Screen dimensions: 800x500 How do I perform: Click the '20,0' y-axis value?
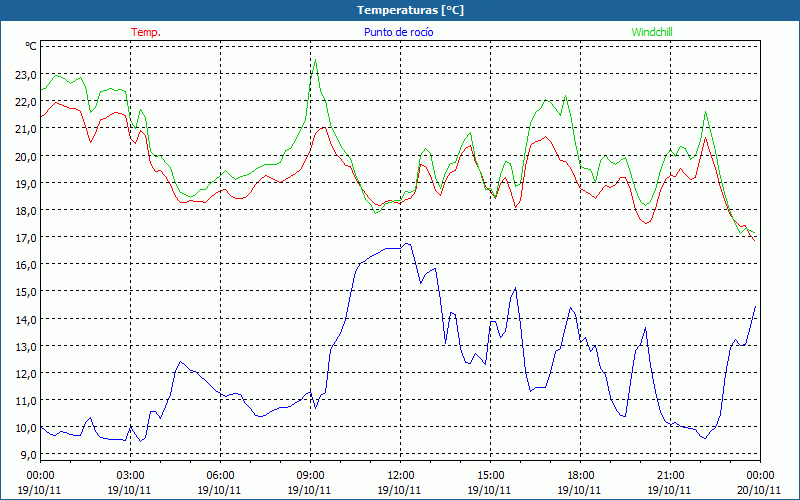[26, 157]
